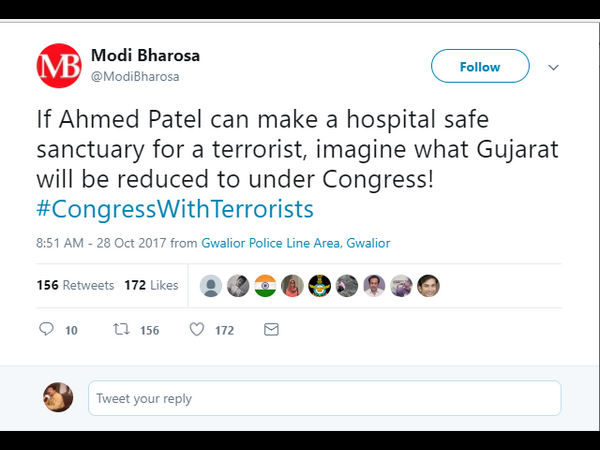
Task: Click the last liker avatar in row
Action: [428, 285]
